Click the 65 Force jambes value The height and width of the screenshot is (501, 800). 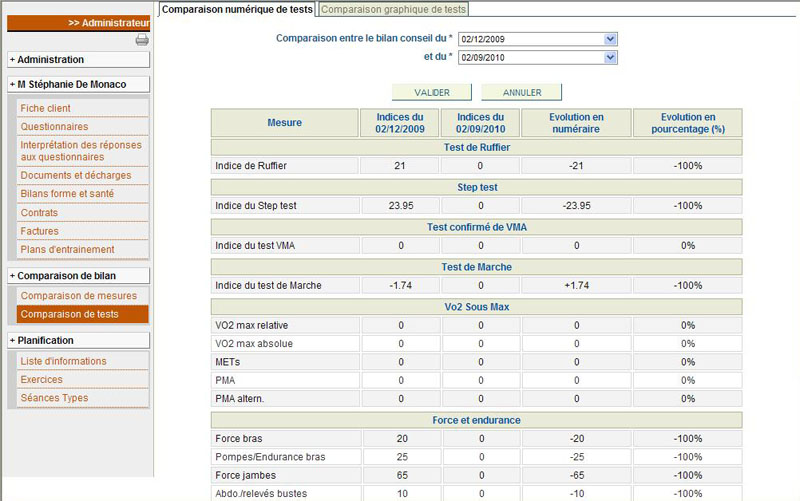(x=402, y=475)
